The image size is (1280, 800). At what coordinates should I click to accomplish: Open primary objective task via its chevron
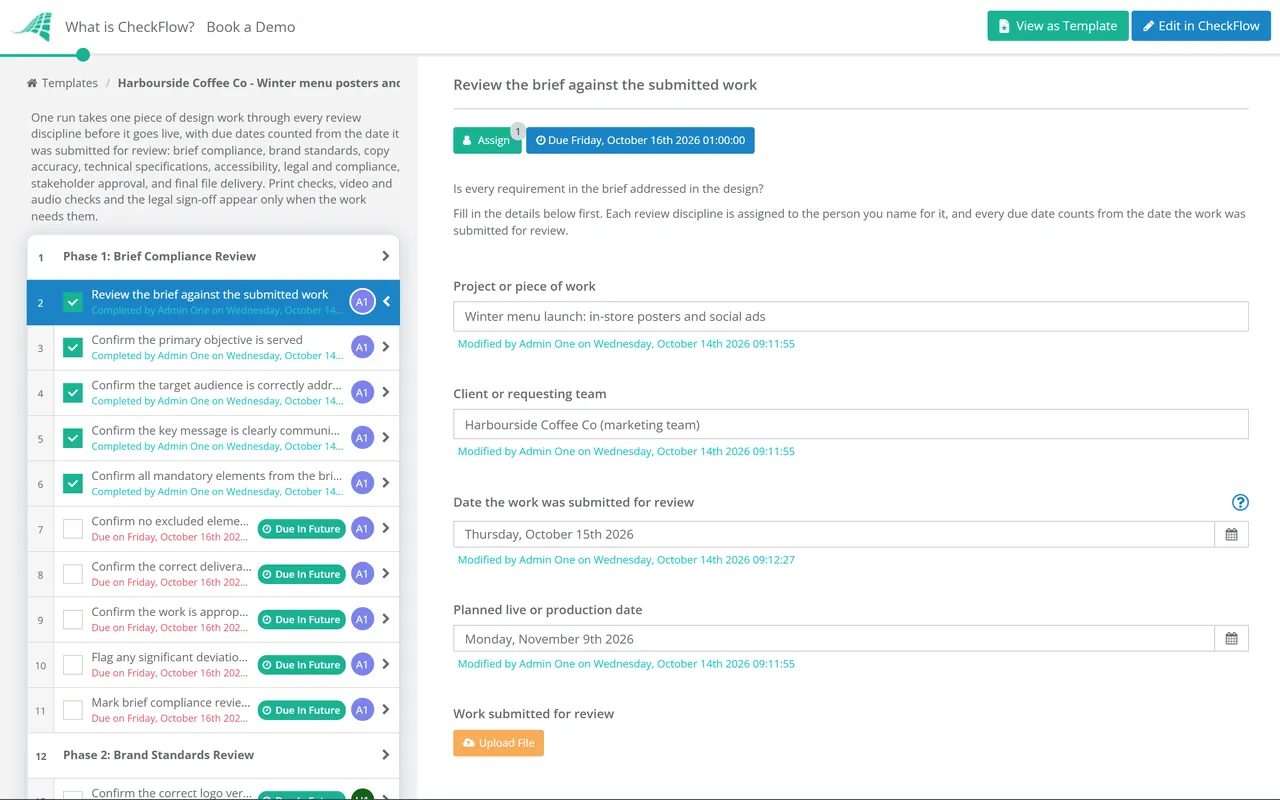pyautogui.click(x=386, y=347)
